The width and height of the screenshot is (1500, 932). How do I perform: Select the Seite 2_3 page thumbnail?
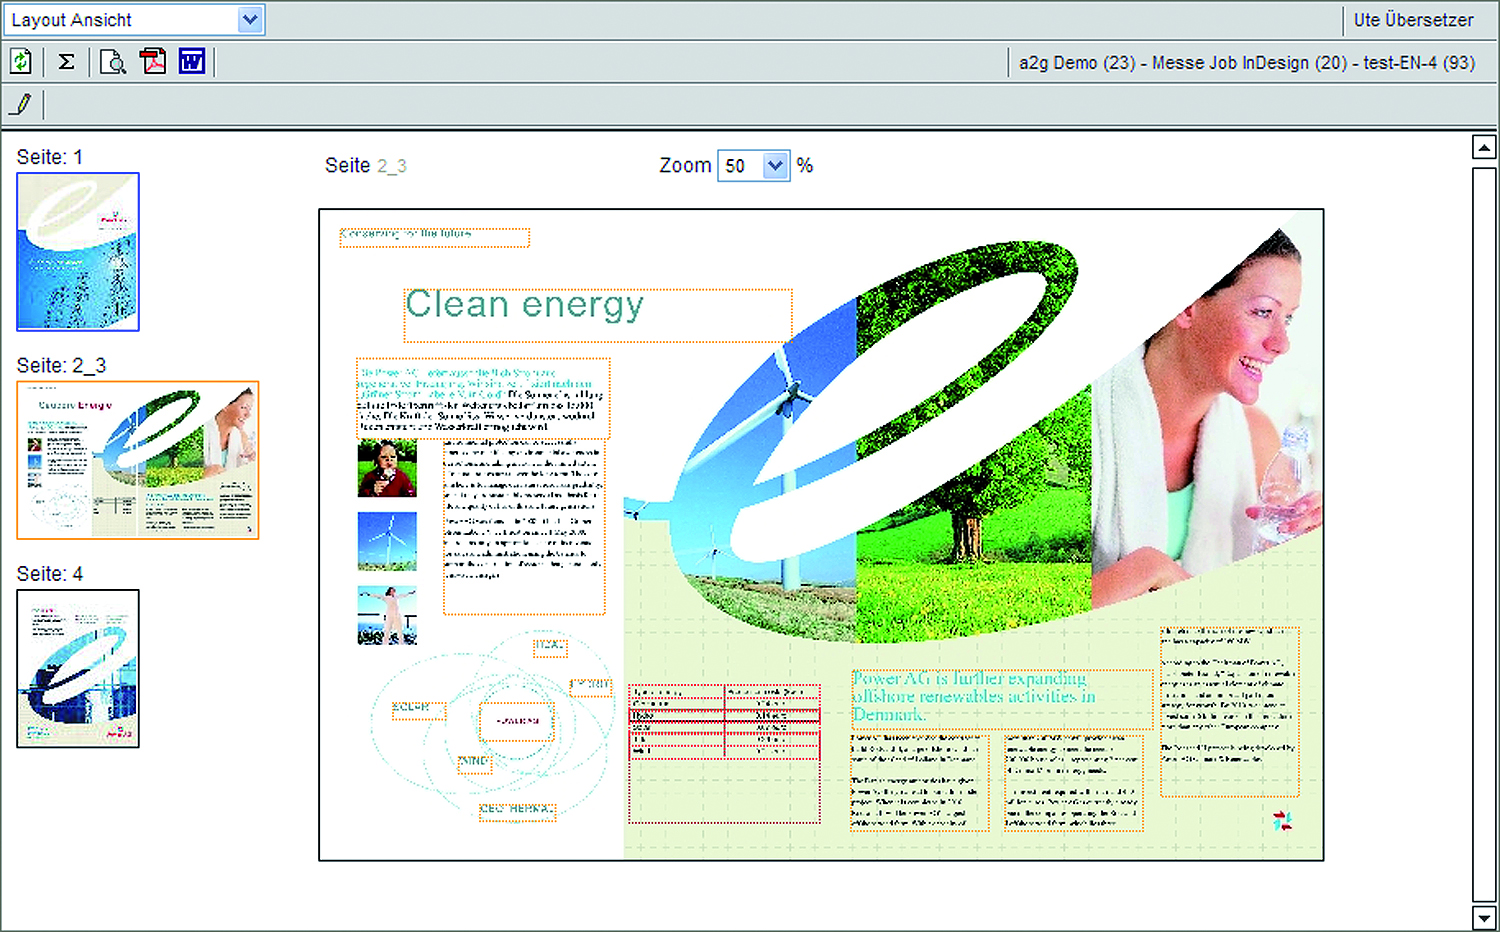pyautogui.click(x=138, y=460)
